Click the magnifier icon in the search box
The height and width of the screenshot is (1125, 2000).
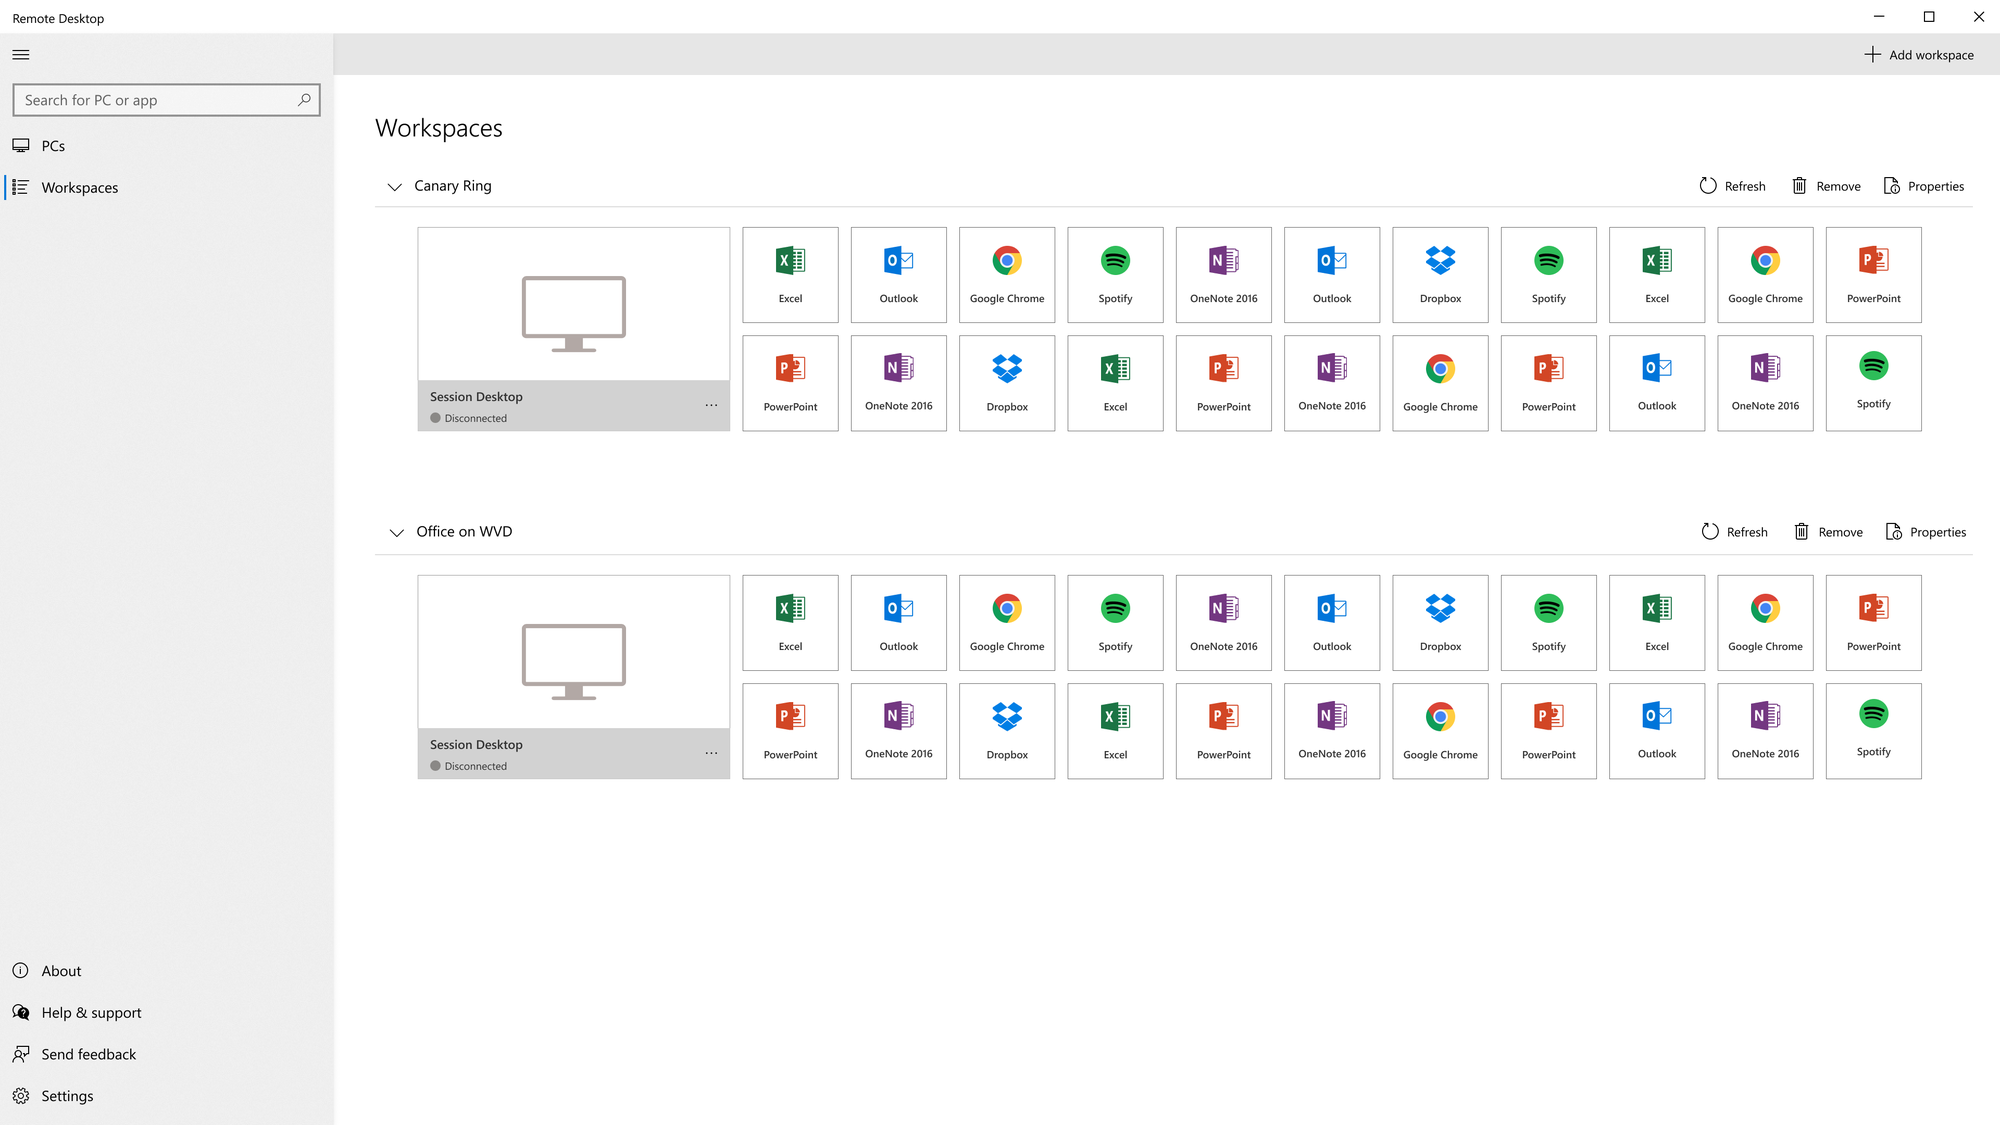304,100
